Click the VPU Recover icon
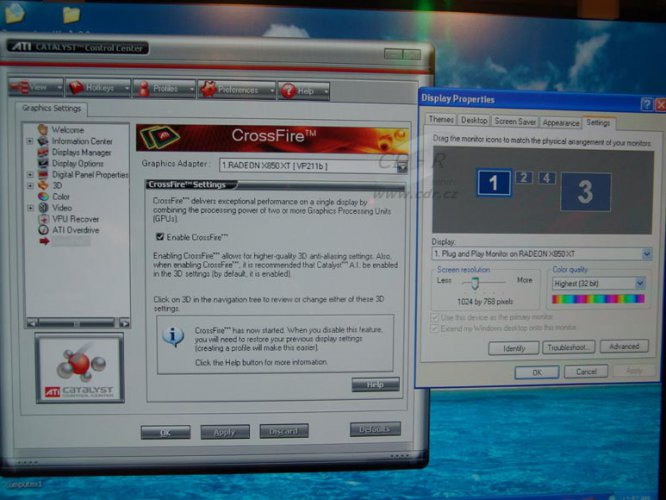This screenshot has height=500, width=666. click(x=43, y=219)
